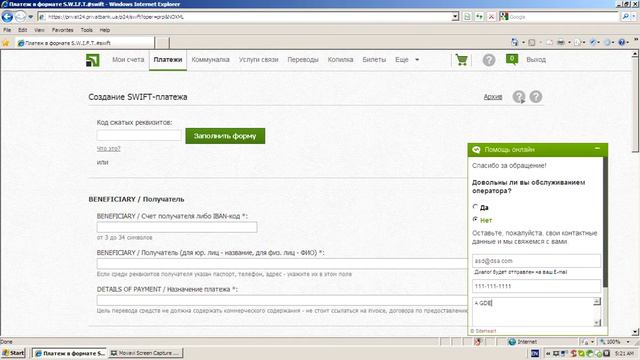Open the Переводы tab
640x360 pixels.
click(x=303, y=60)
